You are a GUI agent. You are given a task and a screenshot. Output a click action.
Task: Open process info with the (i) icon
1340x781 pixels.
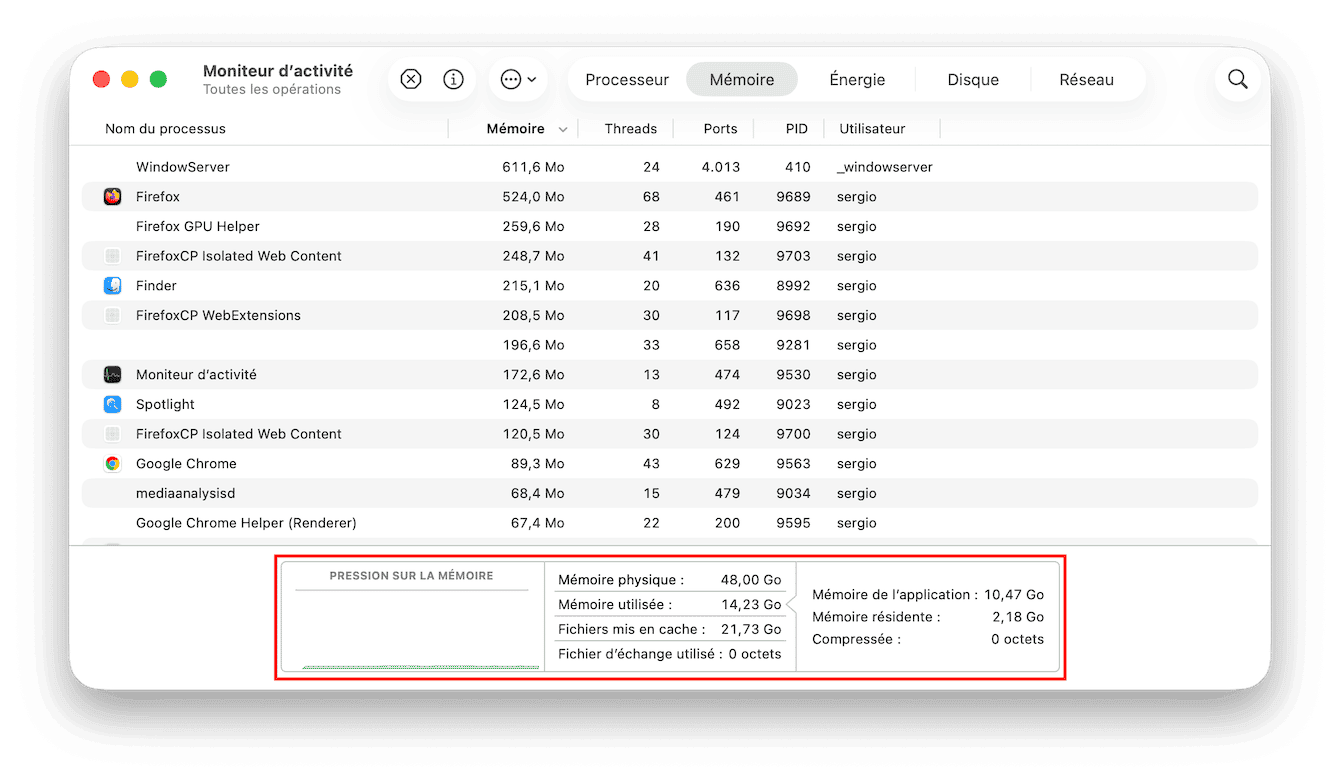point(453,80)
